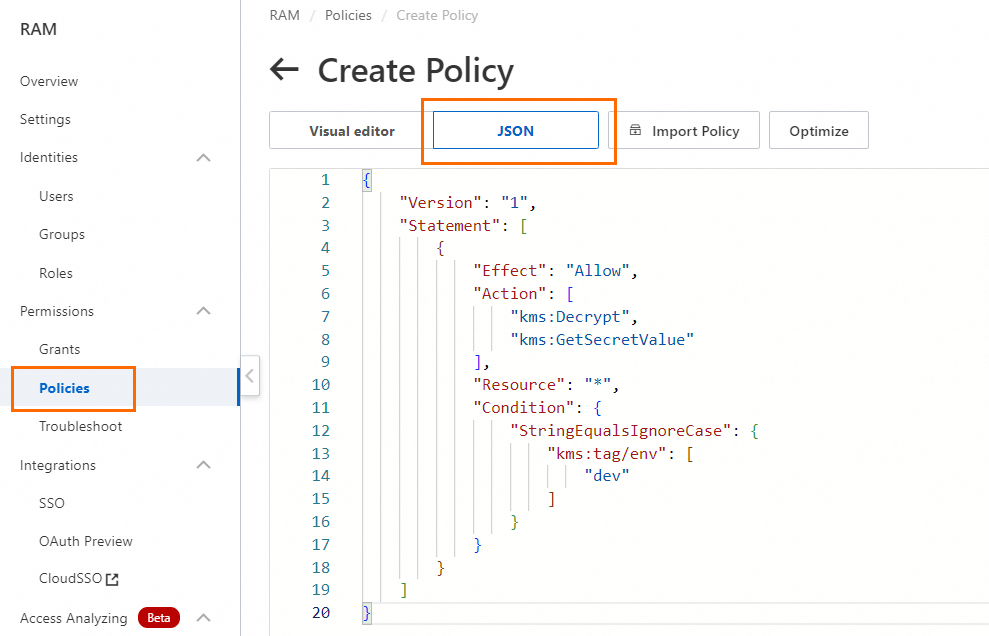Select the JSON editor tab
Image resolution: width=989 pixels, height=636 pixels.
tap(515, 131)
